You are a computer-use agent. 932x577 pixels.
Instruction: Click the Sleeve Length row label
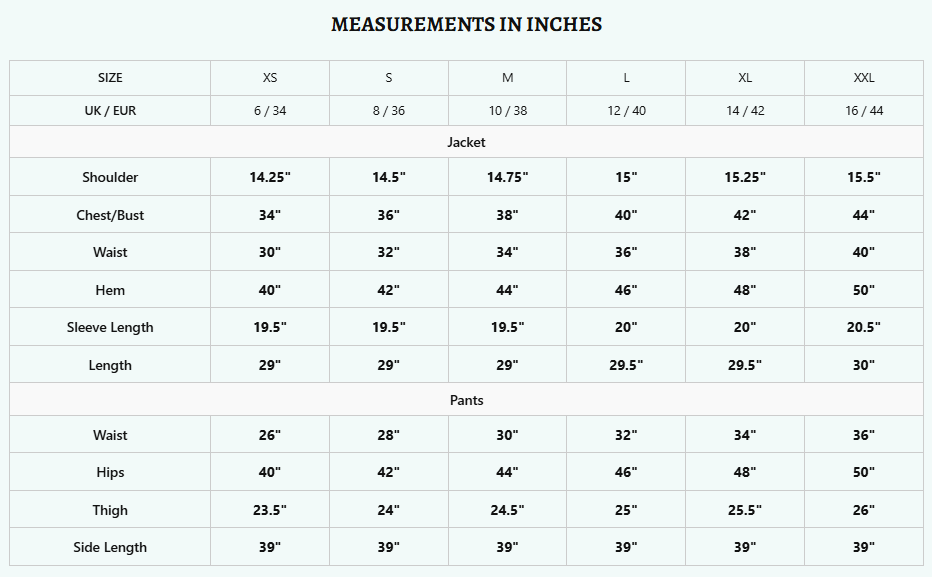(x=110, y=327)
